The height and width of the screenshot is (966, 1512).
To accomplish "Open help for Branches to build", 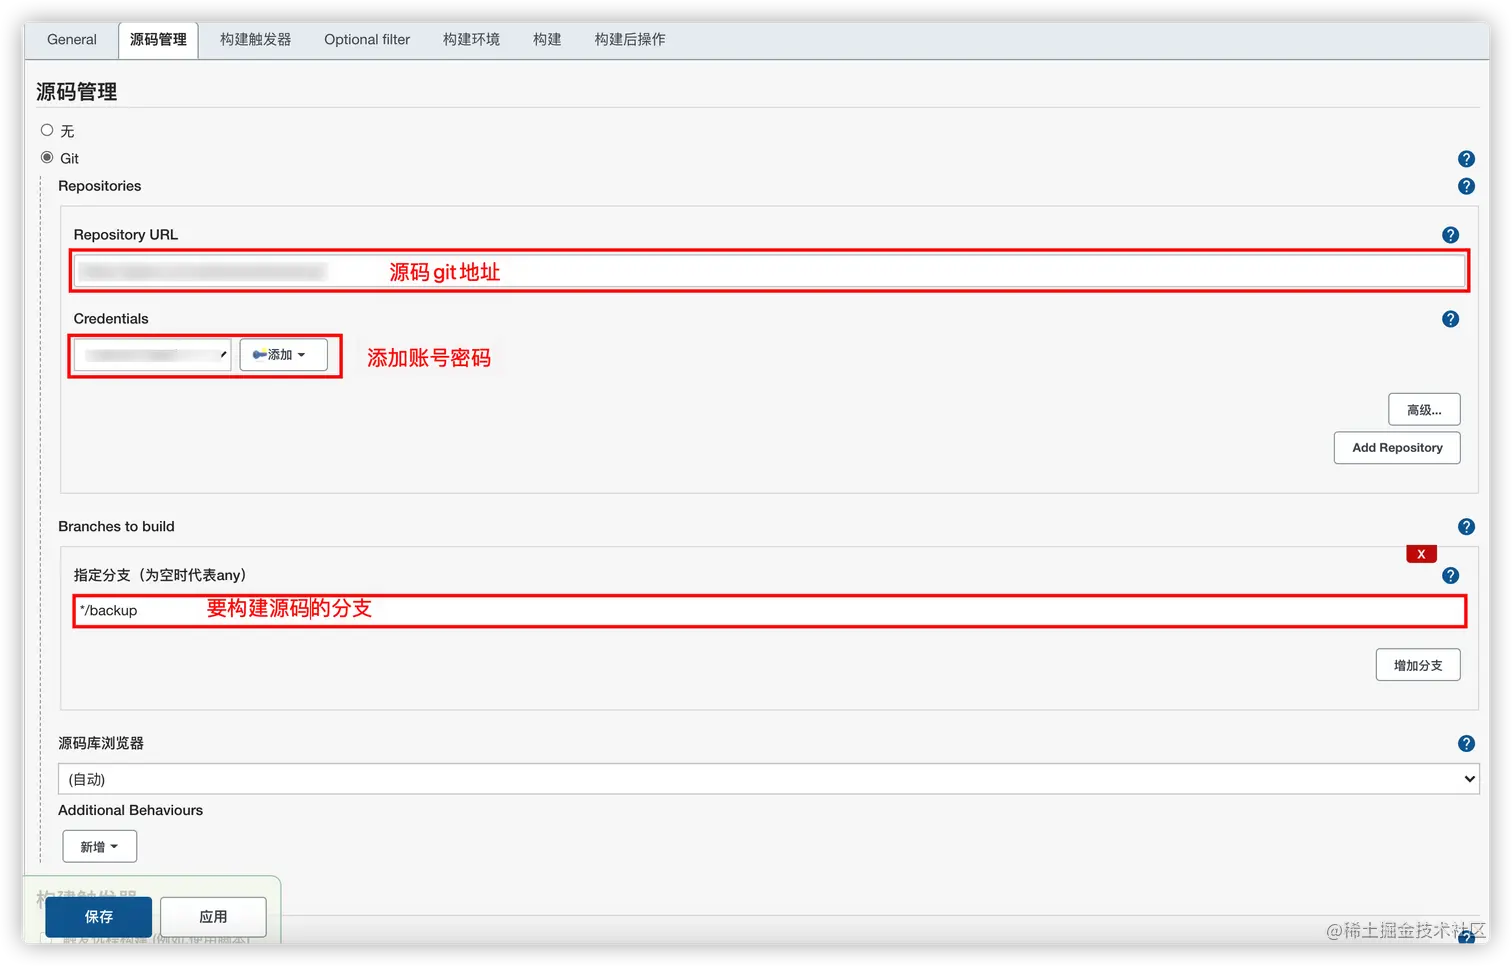I will [x=1466, y=527].
